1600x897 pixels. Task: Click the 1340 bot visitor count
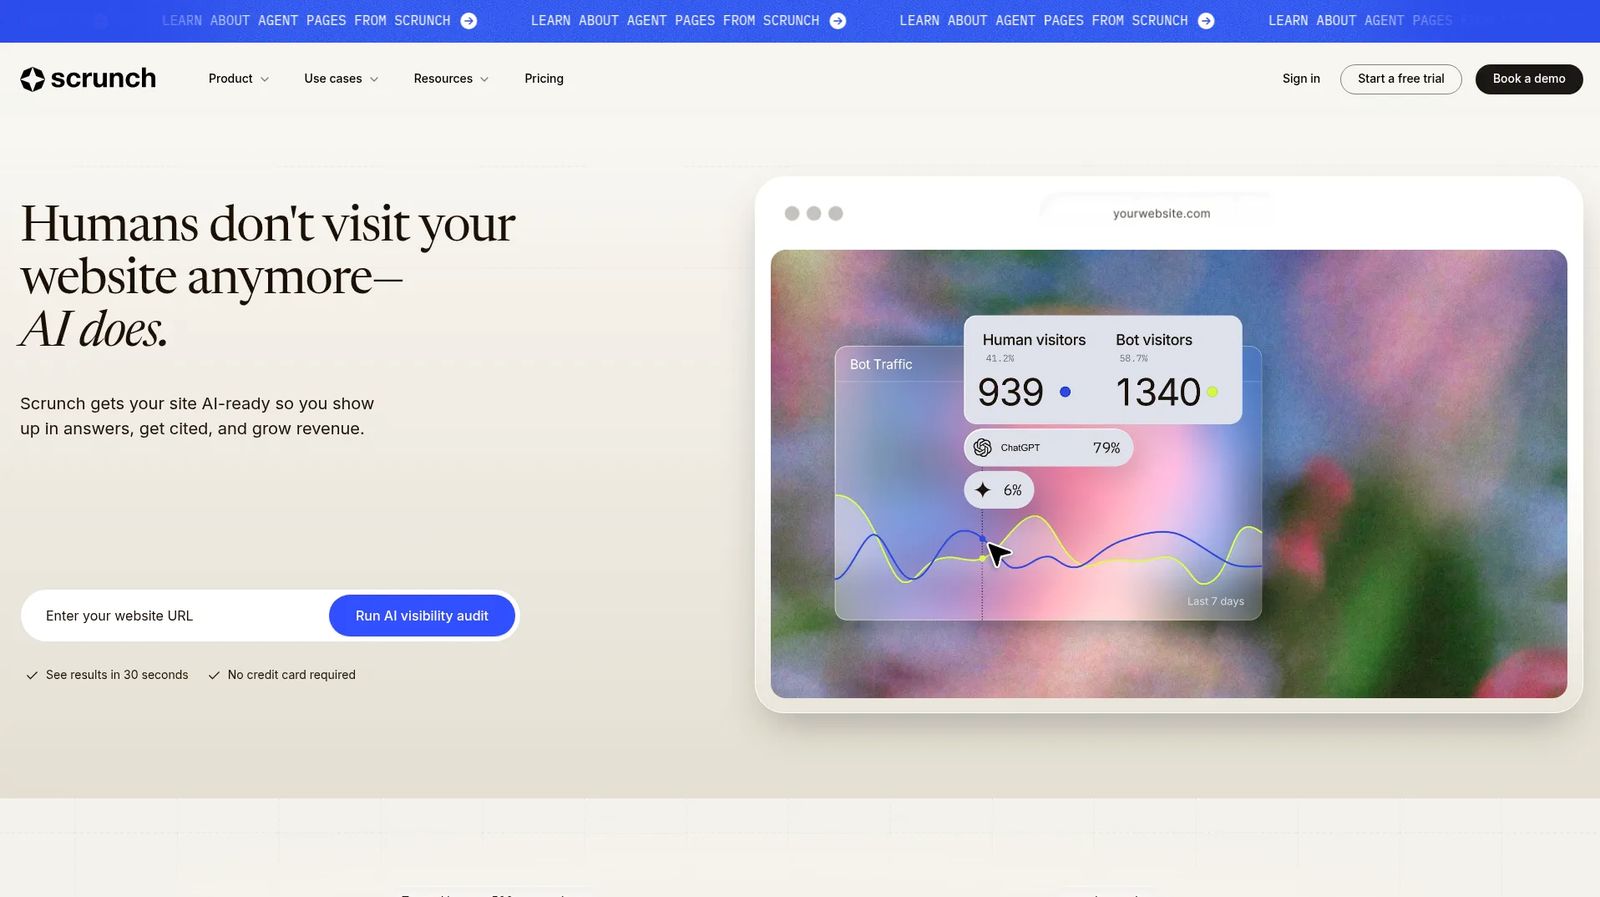tap(1158, 392)
